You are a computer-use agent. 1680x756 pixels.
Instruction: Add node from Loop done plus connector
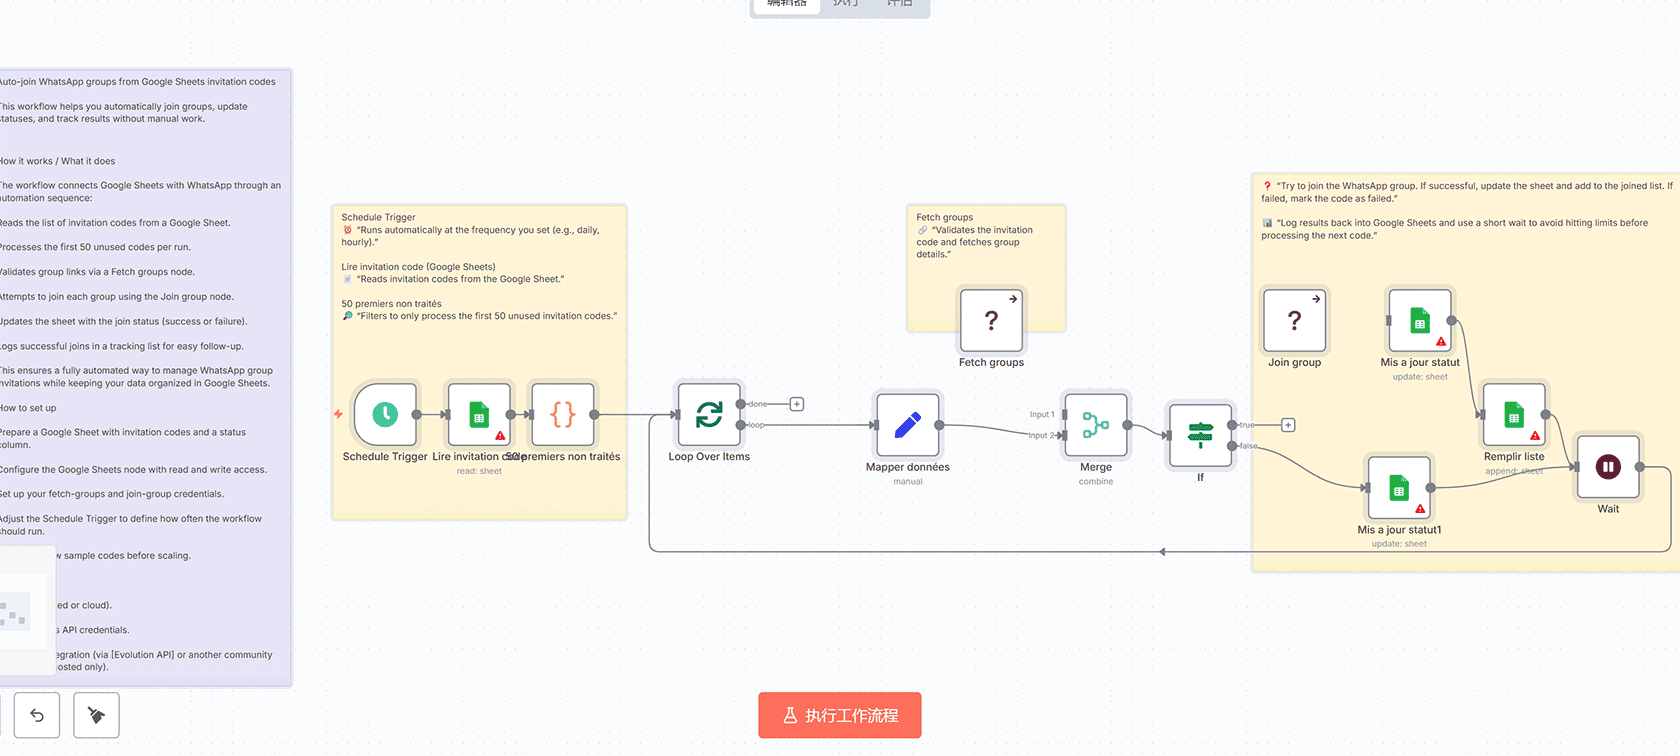[797, 404]
